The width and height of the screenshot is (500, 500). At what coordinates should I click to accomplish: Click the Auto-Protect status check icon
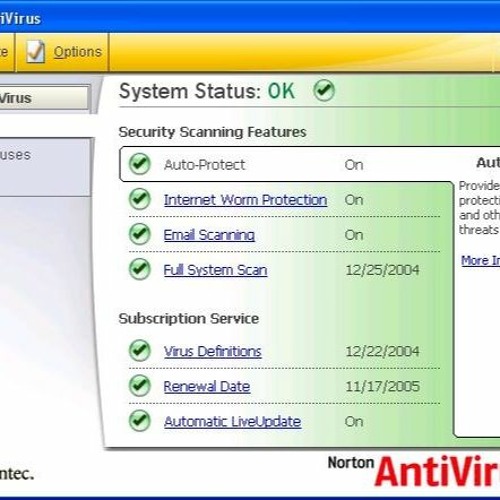[140, 164]
